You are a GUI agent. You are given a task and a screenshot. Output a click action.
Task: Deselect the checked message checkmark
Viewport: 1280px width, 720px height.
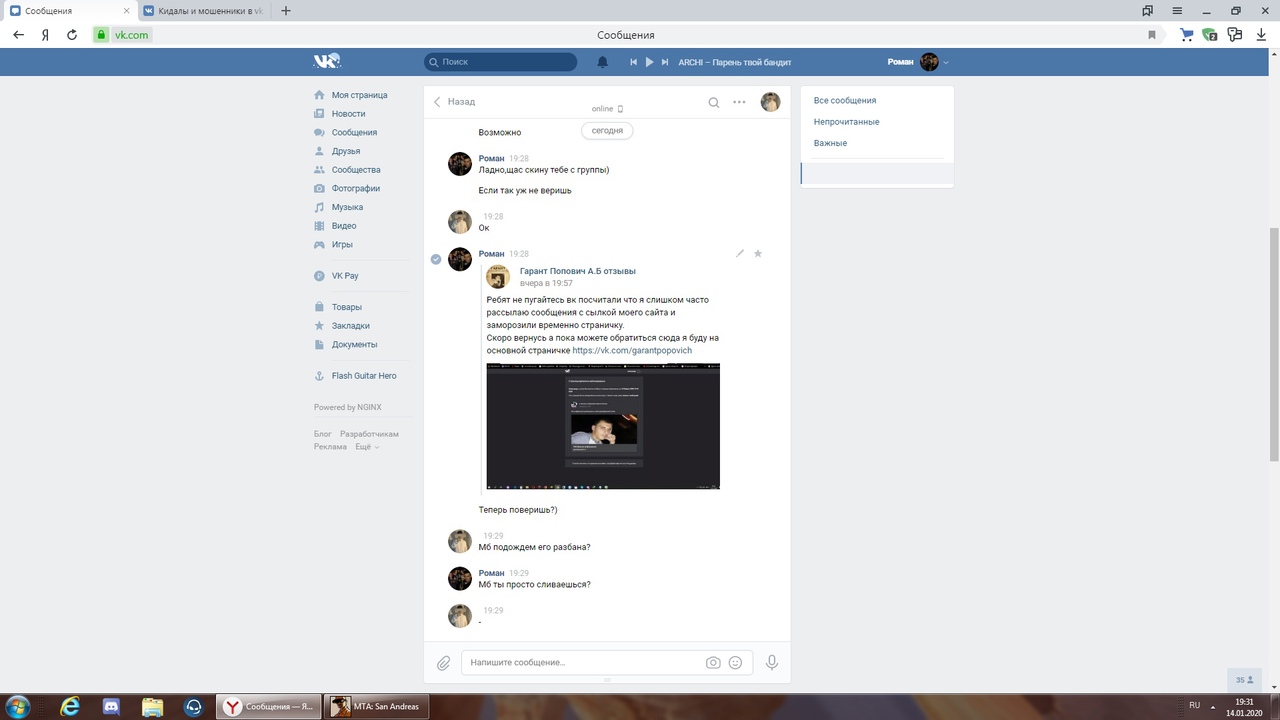click(x=436, y=259)
